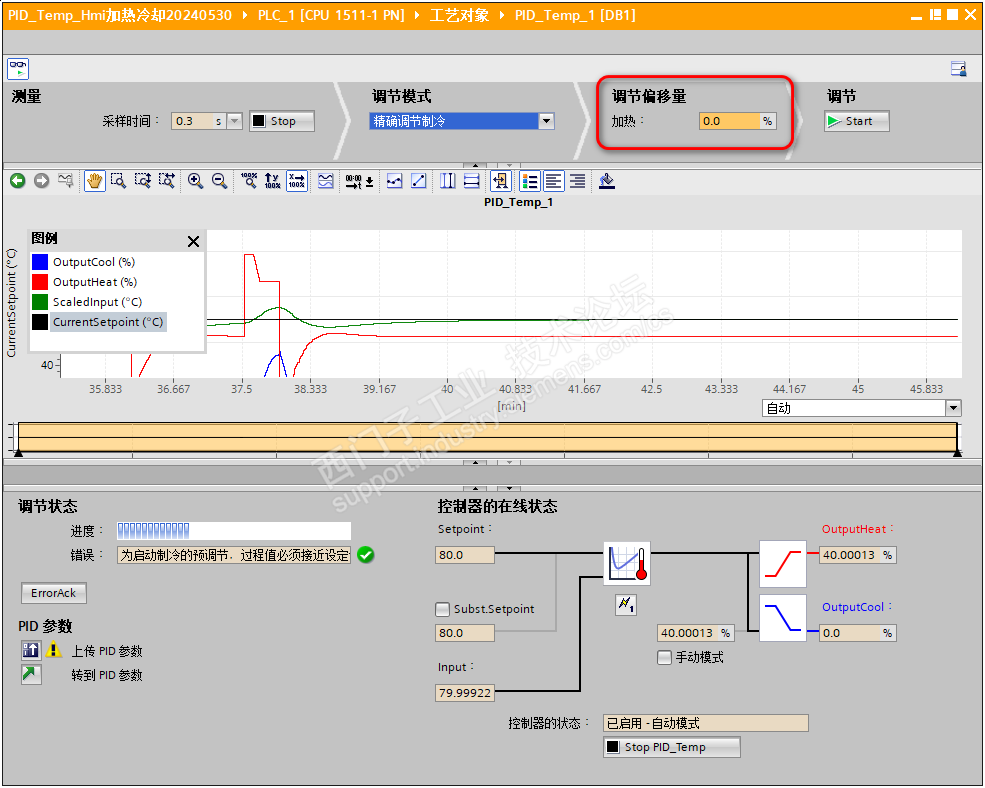Click the top-right window layout icon
The height and width of the screenshot is (788, 985).
click(958, 68)
